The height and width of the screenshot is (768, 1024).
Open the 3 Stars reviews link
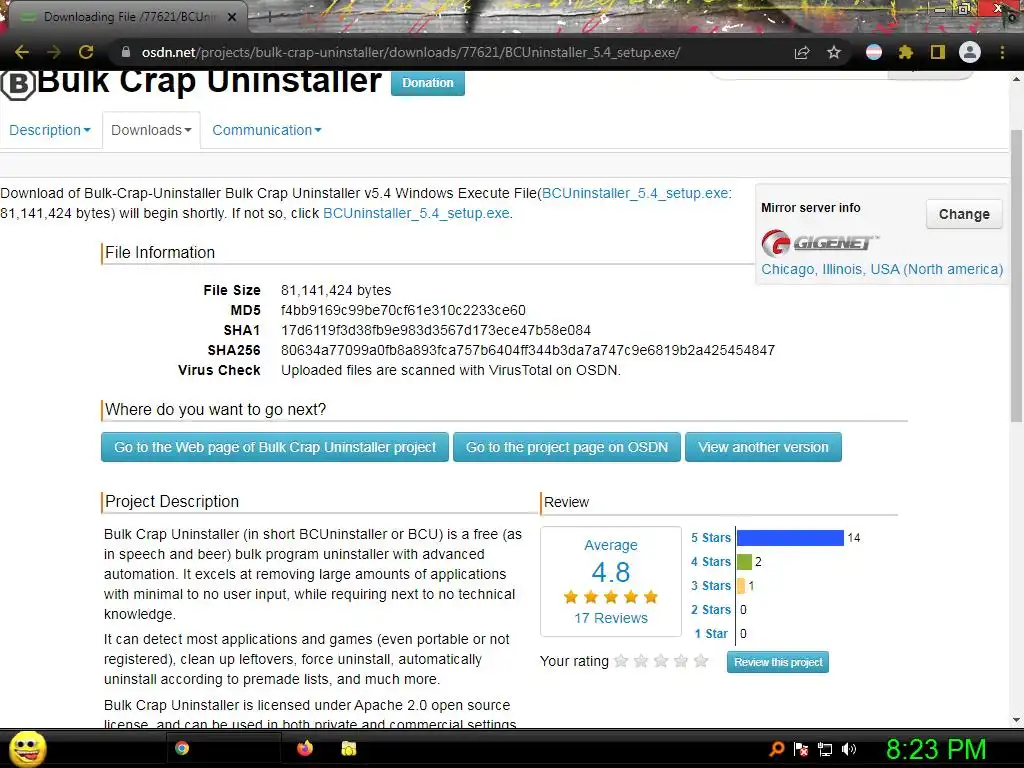711,586
